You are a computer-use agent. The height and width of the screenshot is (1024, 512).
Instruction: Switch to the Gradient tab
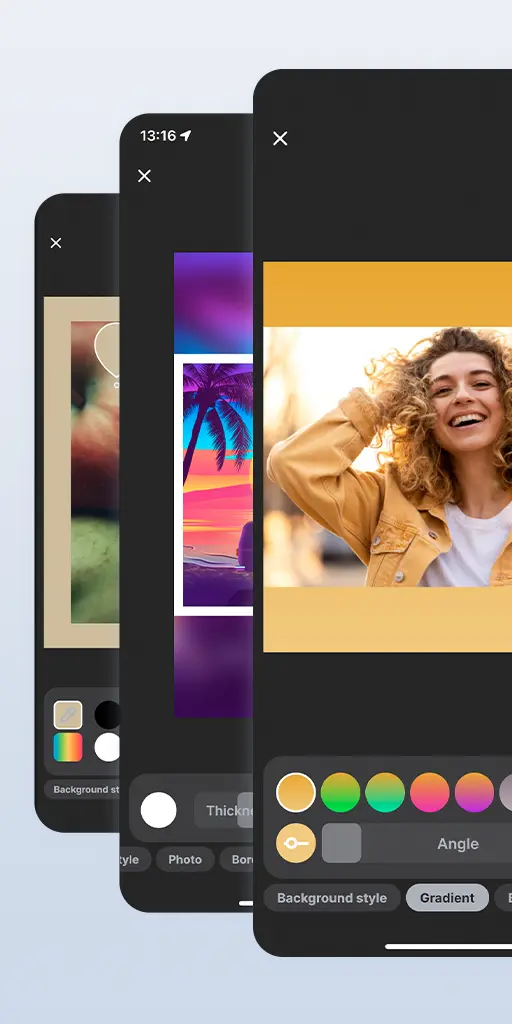(447, 898)
